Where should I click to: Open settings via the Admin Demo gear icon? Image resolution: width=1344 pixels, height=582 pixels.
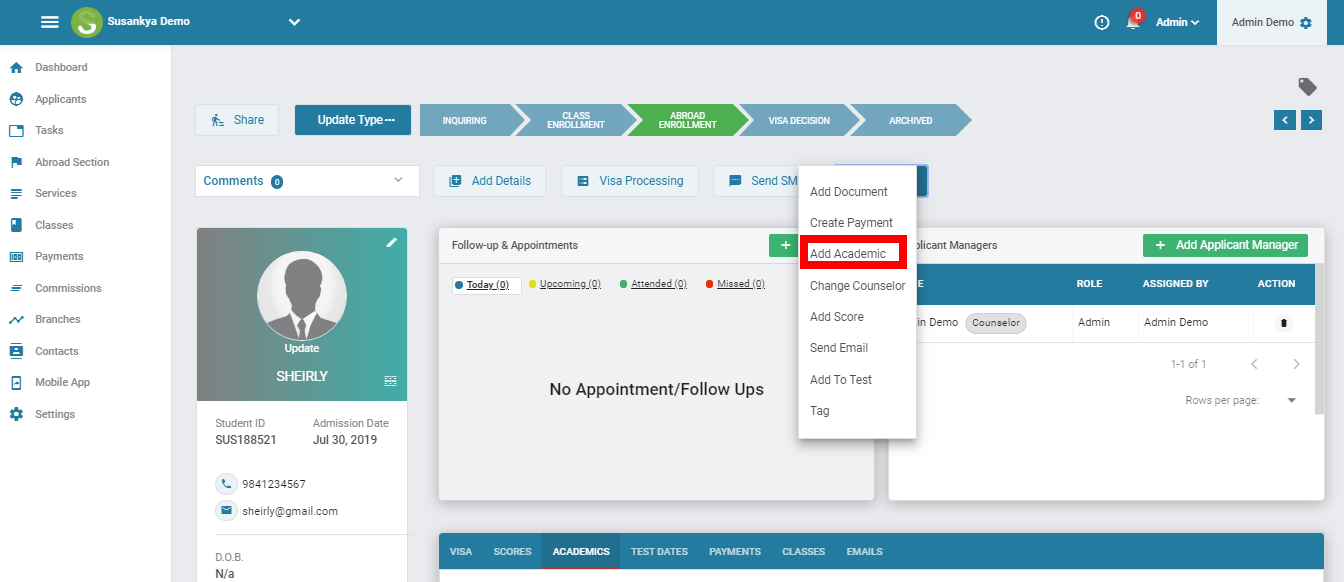[x=1304, y=21]
